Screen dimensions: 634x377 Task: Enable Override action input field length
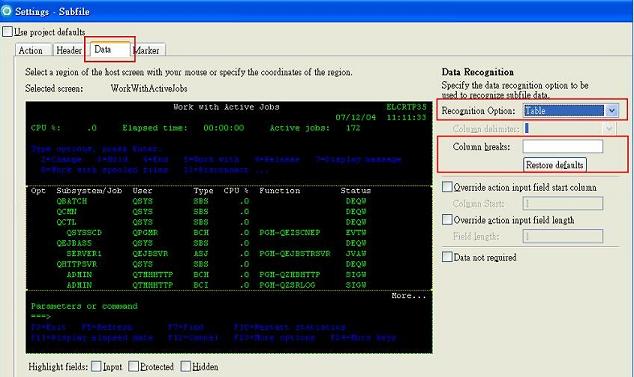tap(447, 220)
